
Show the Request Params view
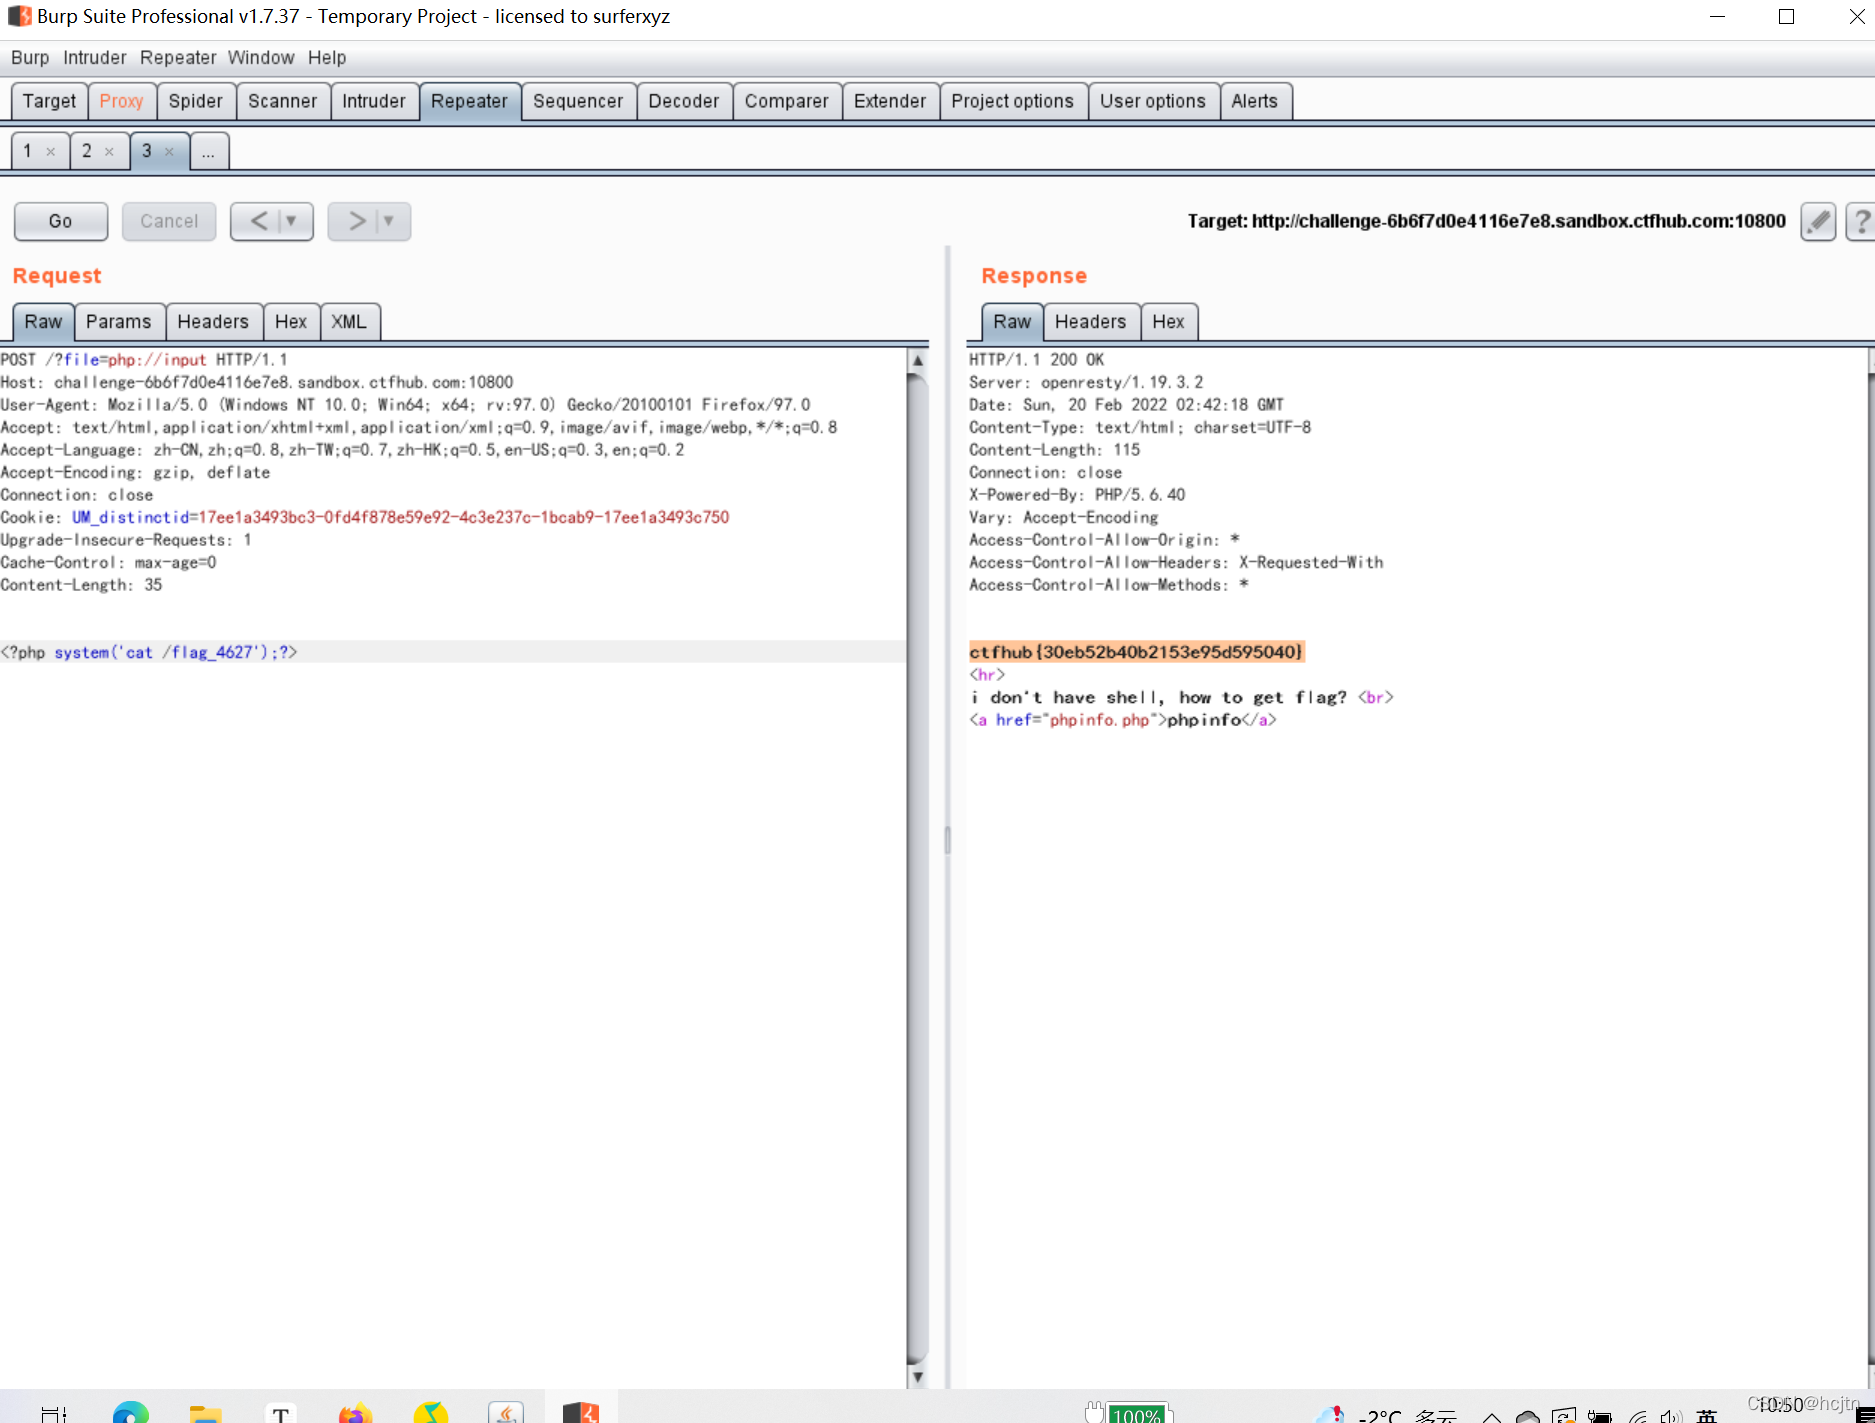[x=118, y=322]
